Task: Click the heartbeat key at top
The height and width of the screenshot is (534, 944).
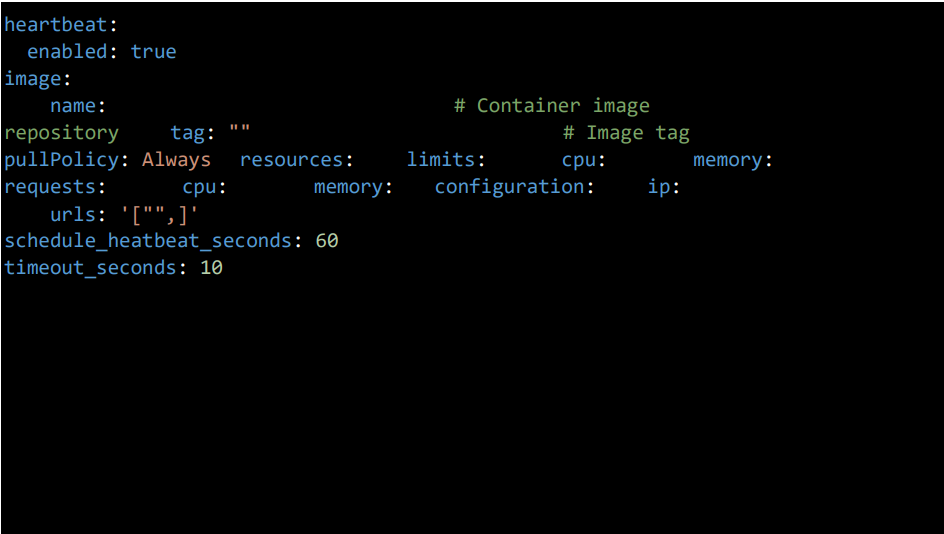Action: [x=55, y=25]
